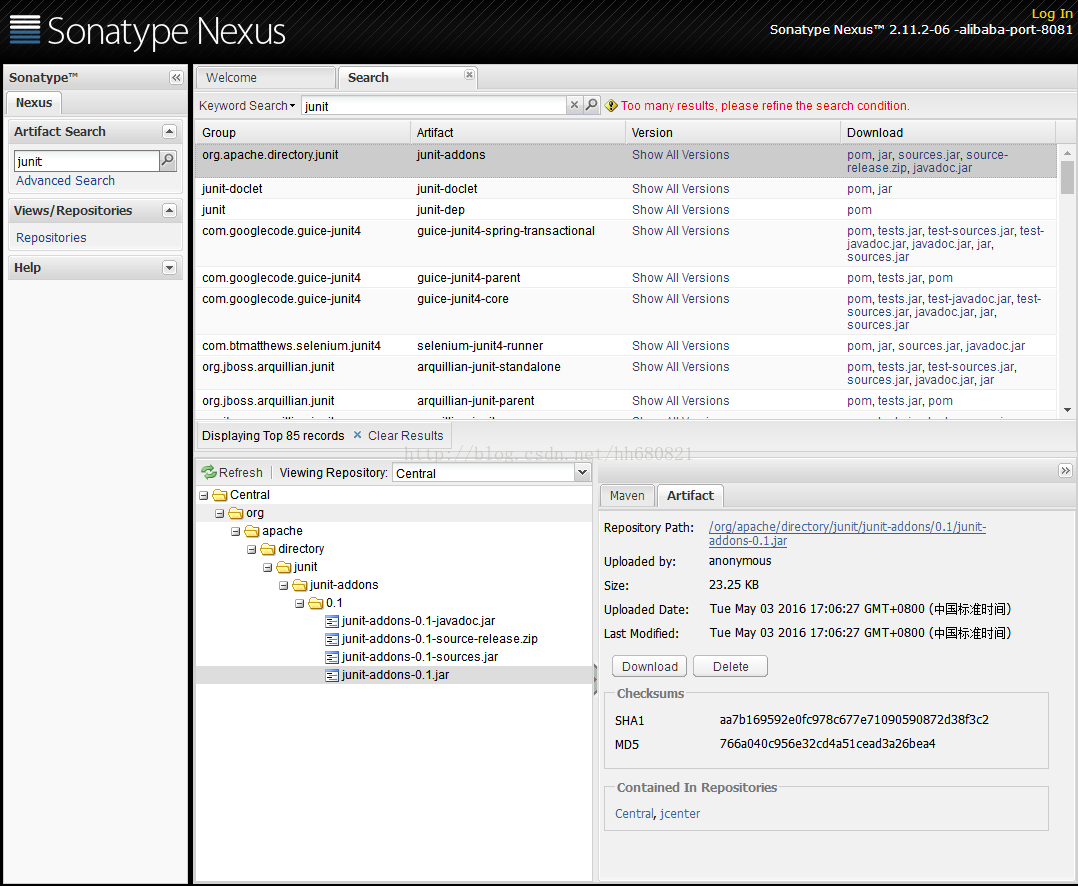Click the Delete button for the artifact
Image resolution: width=1078 pixels, height=886 pixels.
tap(730, 666)
